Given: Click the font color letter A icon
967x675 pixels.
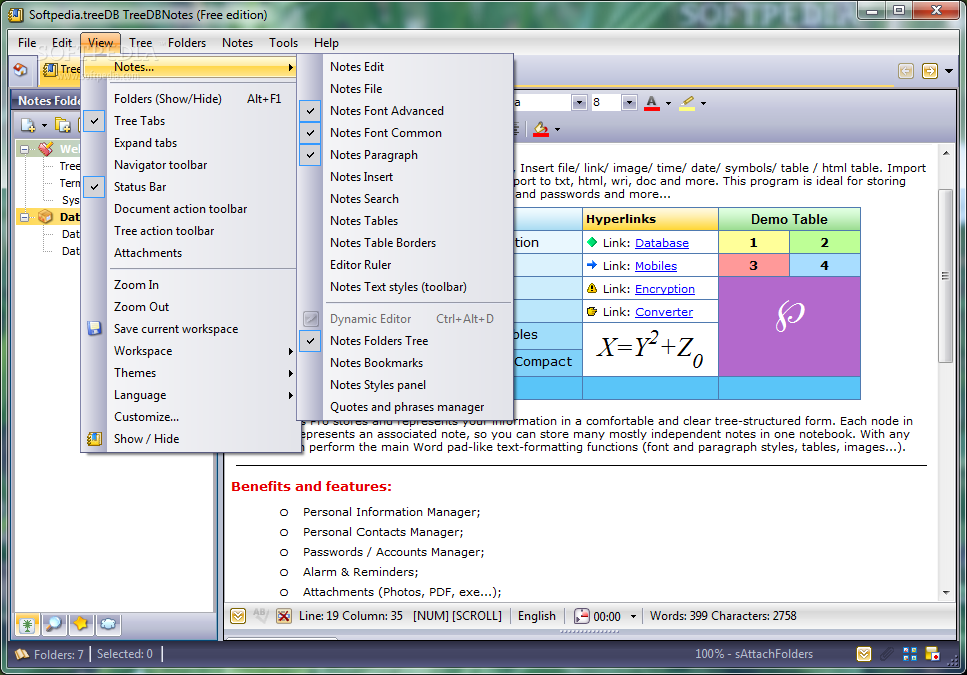Looking at the screenshot, I should click(x=651, y=101).
